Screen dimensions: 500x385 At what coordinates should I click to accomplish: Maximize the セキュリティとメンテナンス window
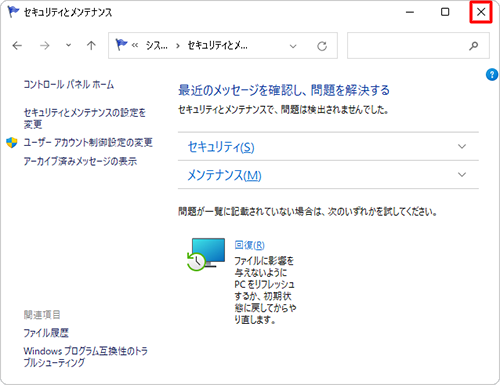445,12
